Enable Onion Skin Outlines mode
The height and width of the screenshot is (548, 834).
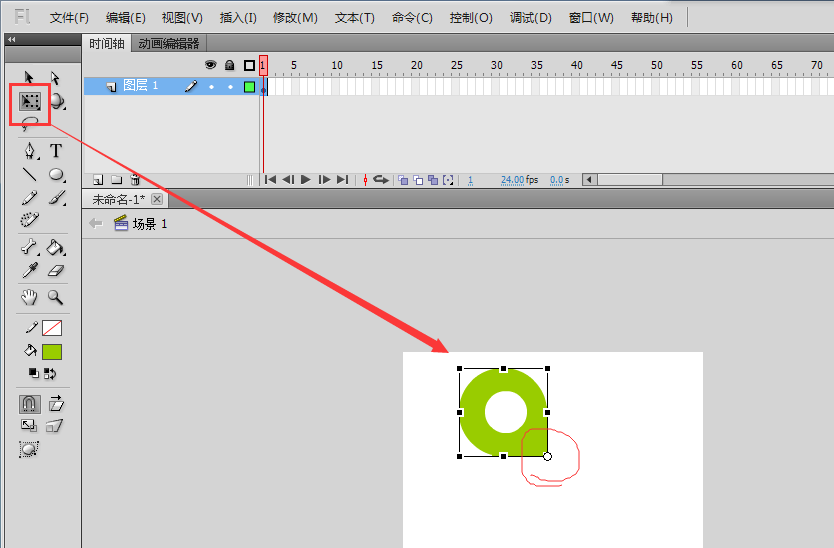(x=418, y=180)
